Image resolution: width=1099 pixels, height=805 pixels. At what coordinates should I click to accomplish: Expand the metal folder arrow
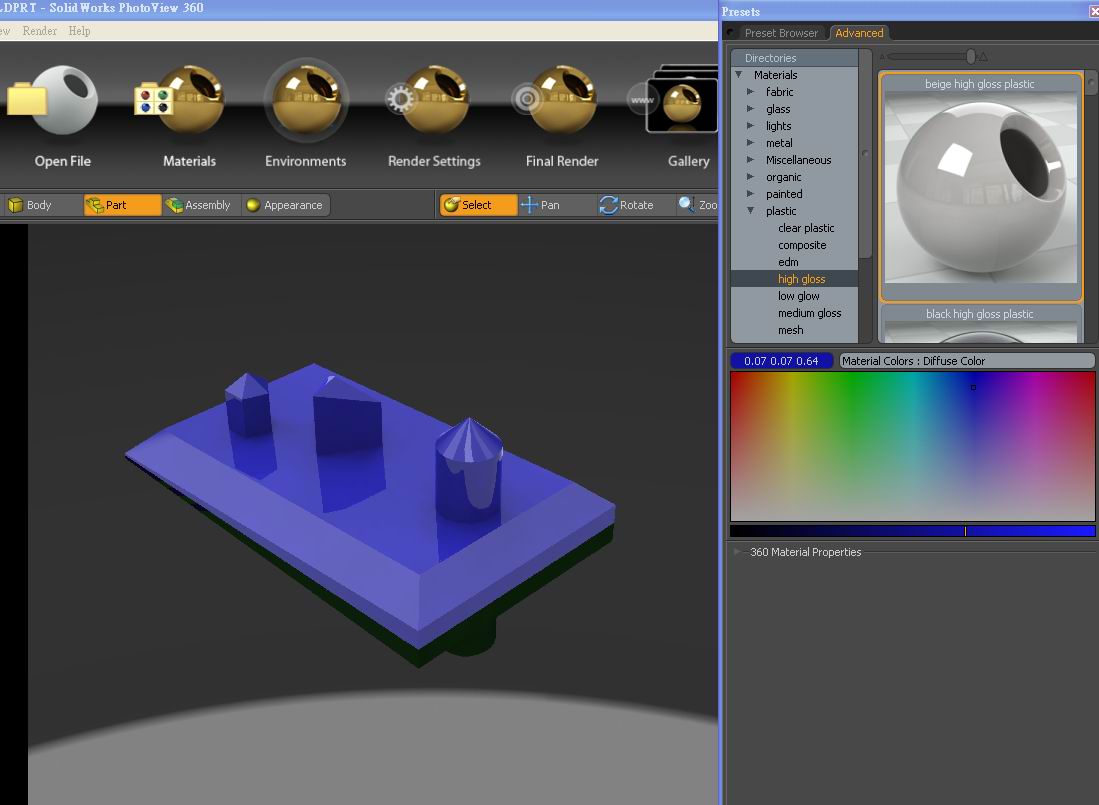(751, 143)
